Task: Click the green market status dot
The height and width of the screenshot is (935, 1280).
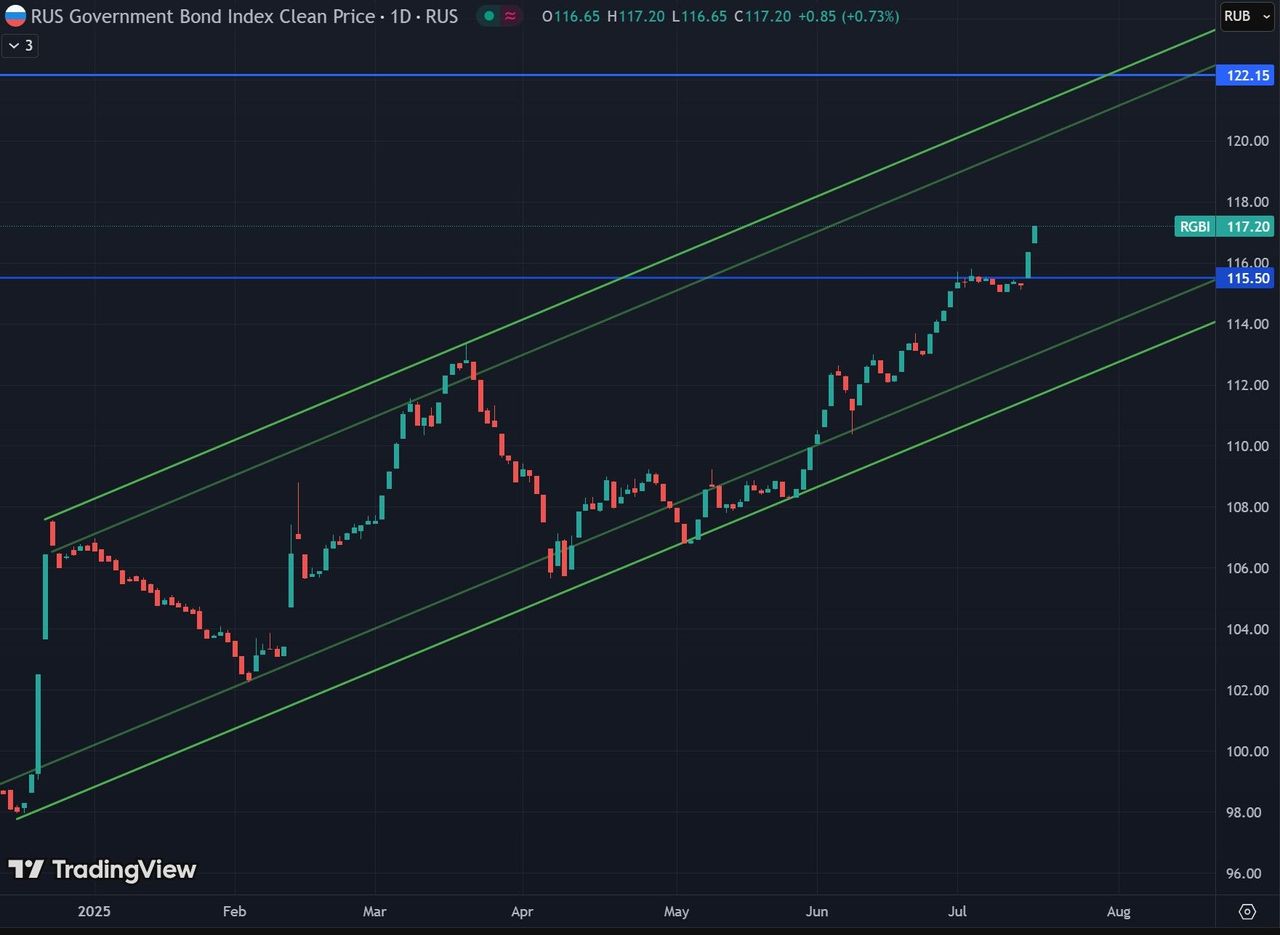Action: [x=487, y=16]
